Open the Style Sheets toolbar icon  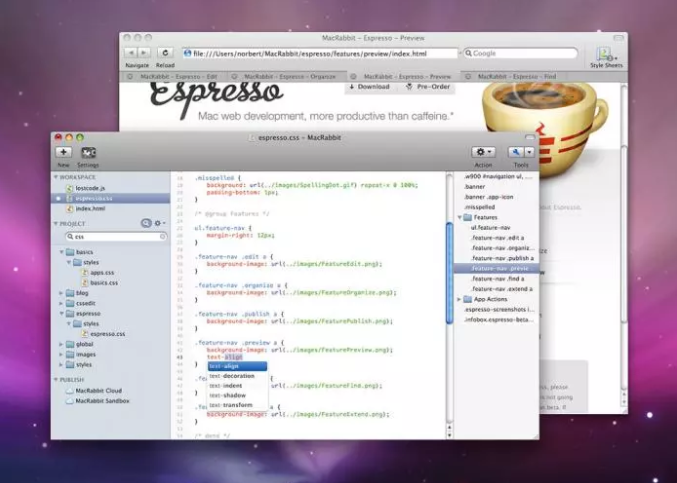point(606,54)
